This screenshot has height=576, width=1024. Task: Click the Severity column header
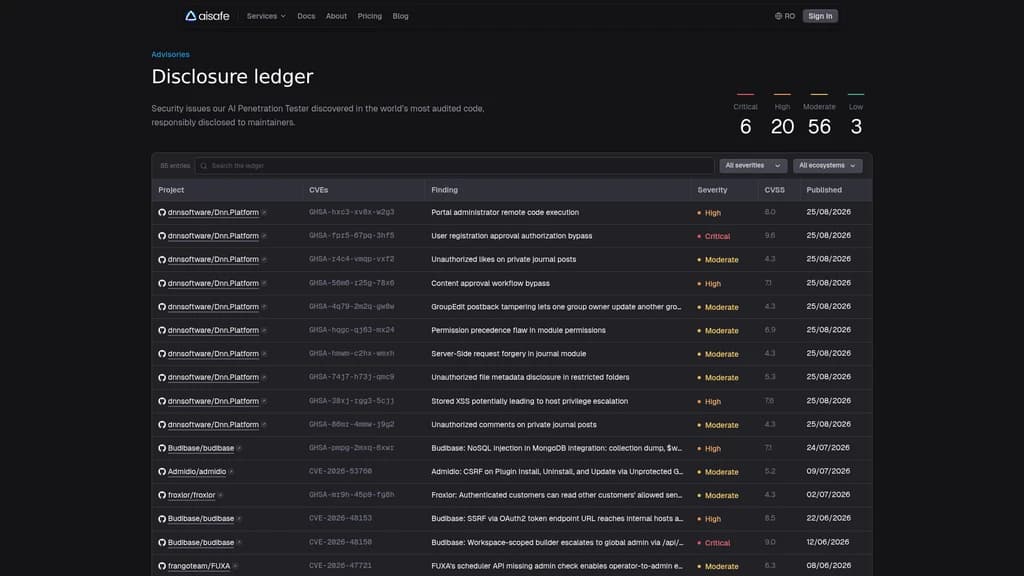[712, 190]
